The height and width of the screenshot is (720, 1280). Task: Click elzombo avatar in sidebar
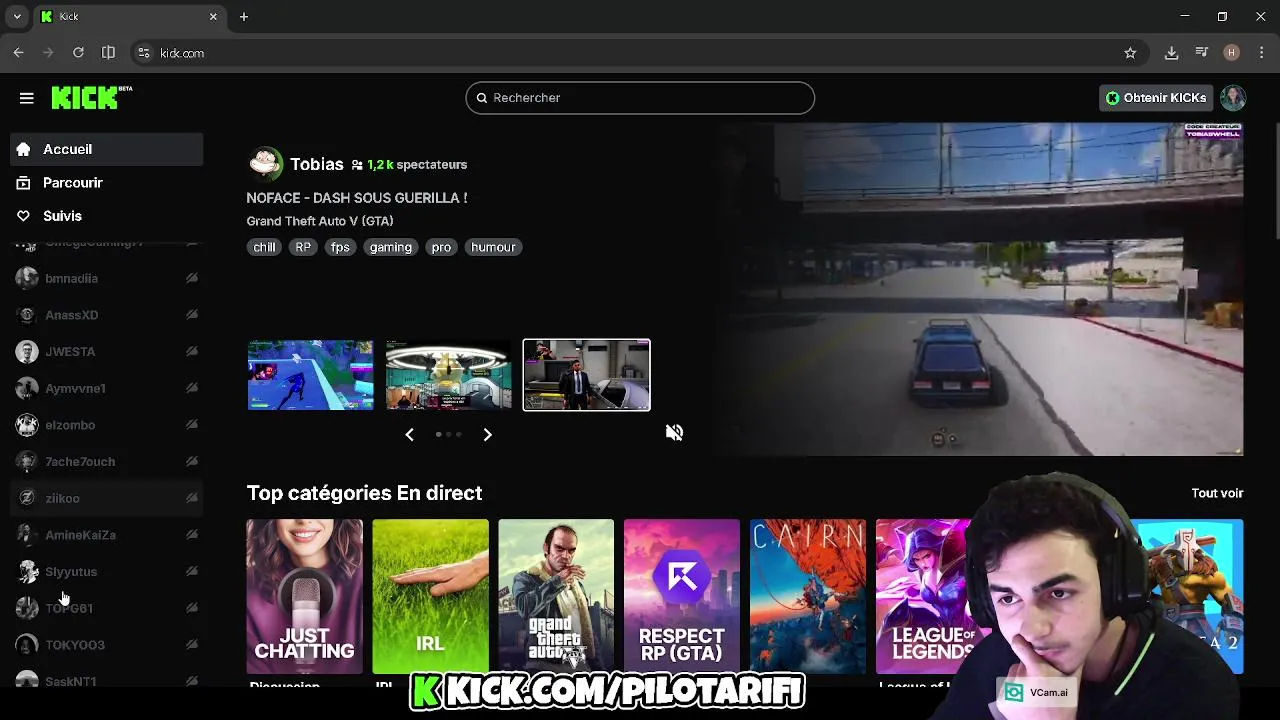tap(27, 425)
